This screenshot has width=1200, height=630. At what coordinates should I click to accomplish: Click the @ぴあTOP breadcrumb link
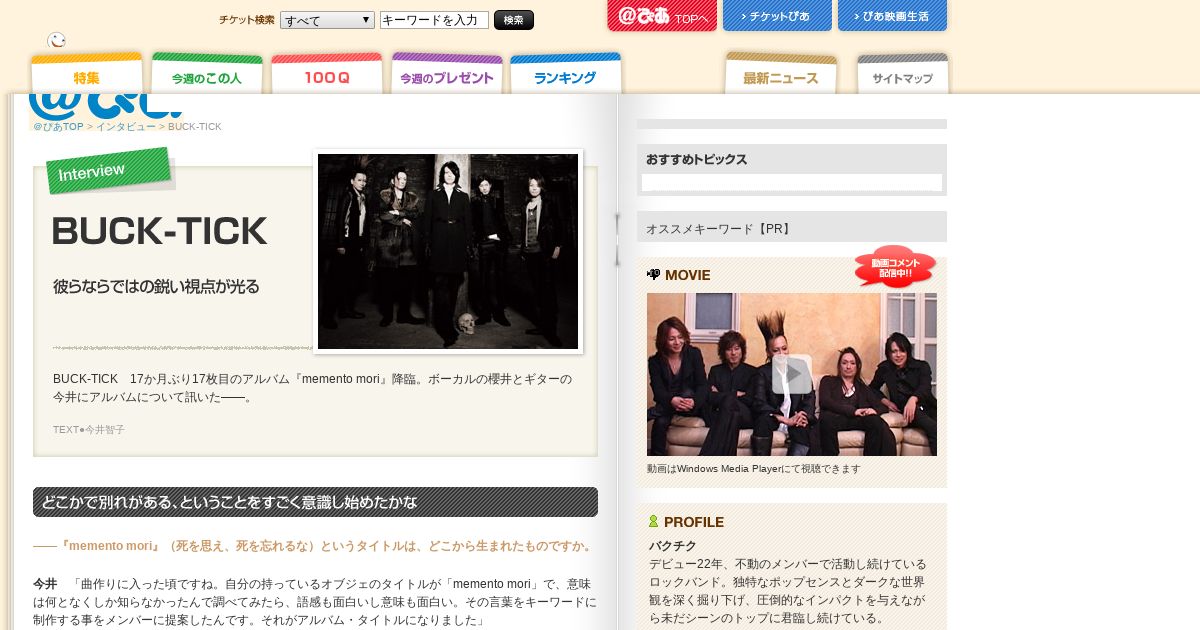coord(58,127)
